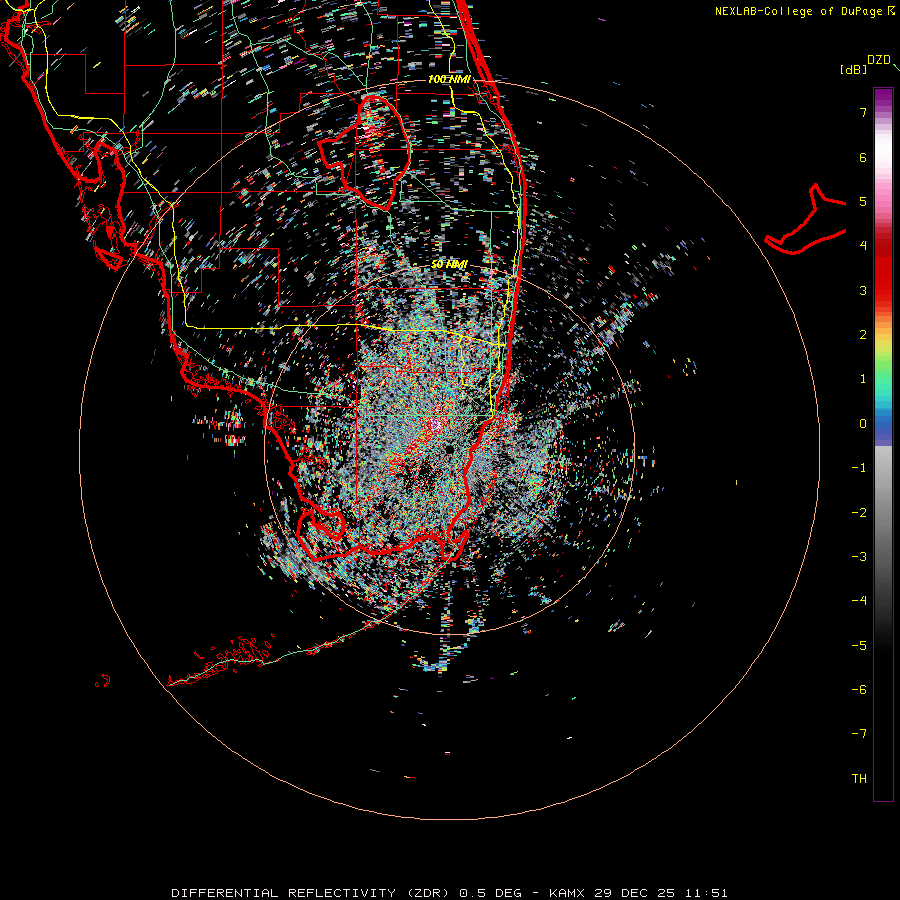
Task: Click the 3 value on the dB scale
Action: tap(863, 290)
